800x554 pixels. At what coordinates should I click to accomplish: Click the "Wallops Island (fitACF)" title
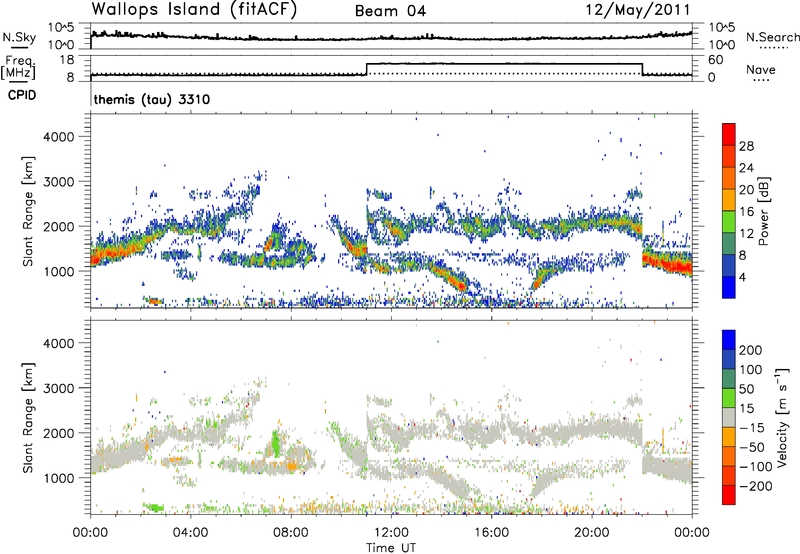click(x=193, y=10)
